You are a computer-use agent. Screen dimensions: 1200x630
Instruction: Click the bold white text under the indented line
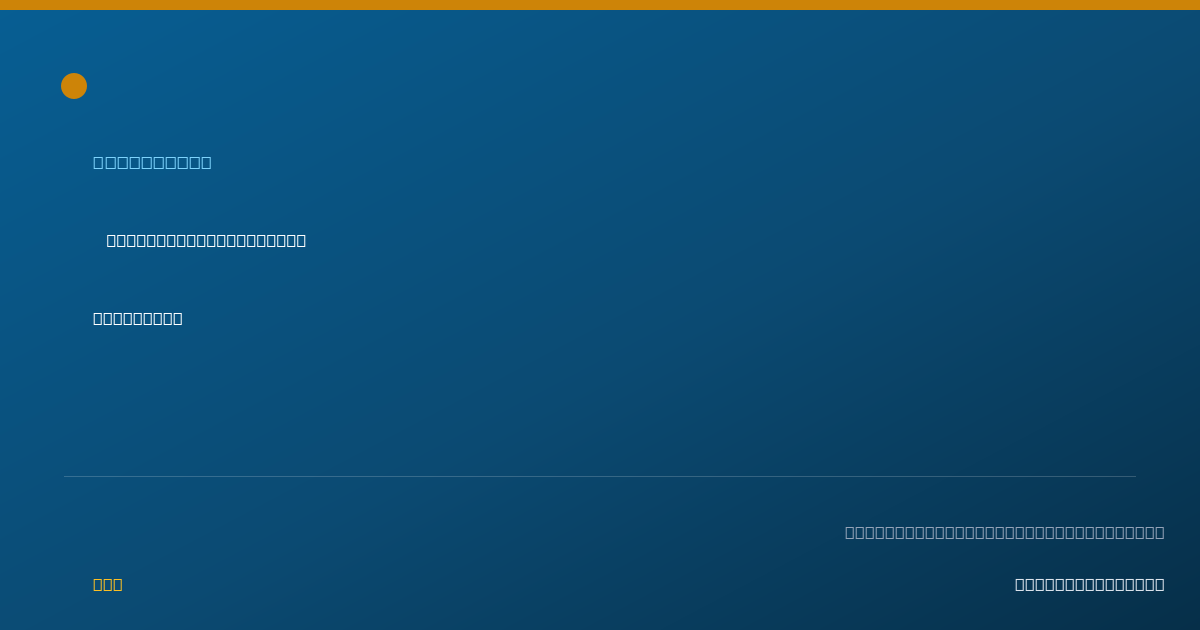click(x=138, y=318)
